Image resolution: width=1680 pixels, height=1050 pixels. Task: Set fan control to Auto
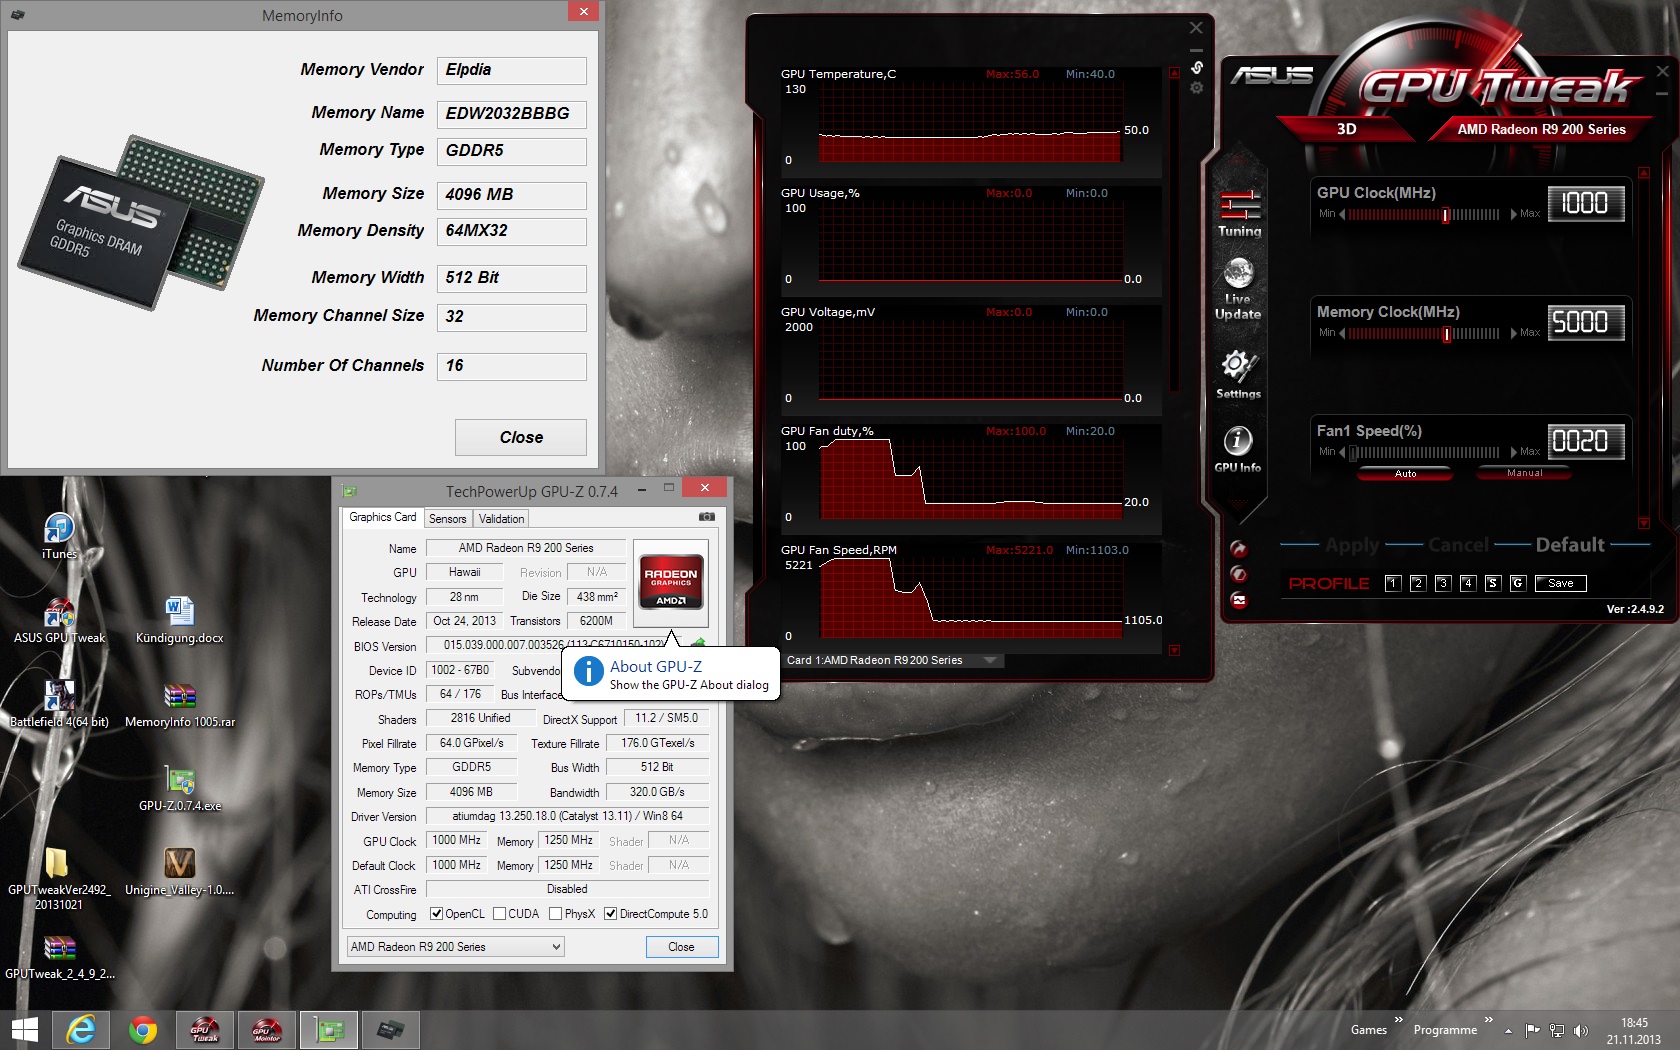pos(1405,473)
